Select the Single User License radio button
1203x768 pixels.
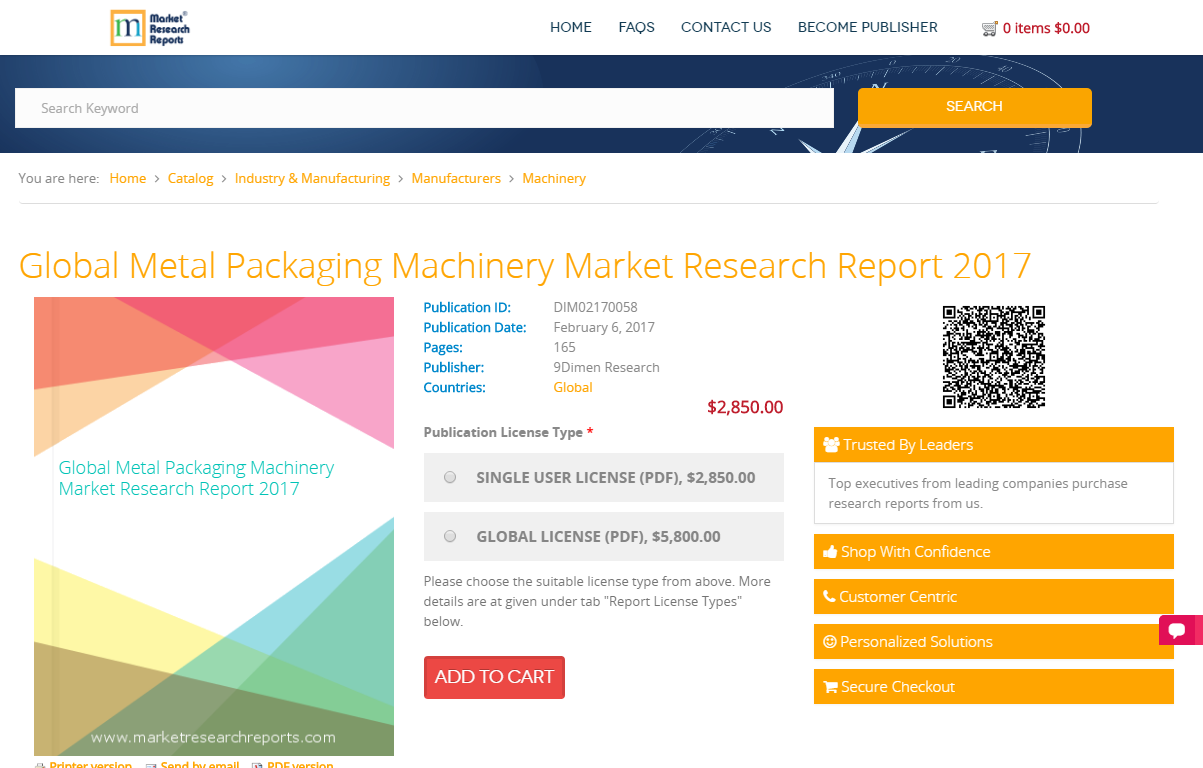pos(450,477)
